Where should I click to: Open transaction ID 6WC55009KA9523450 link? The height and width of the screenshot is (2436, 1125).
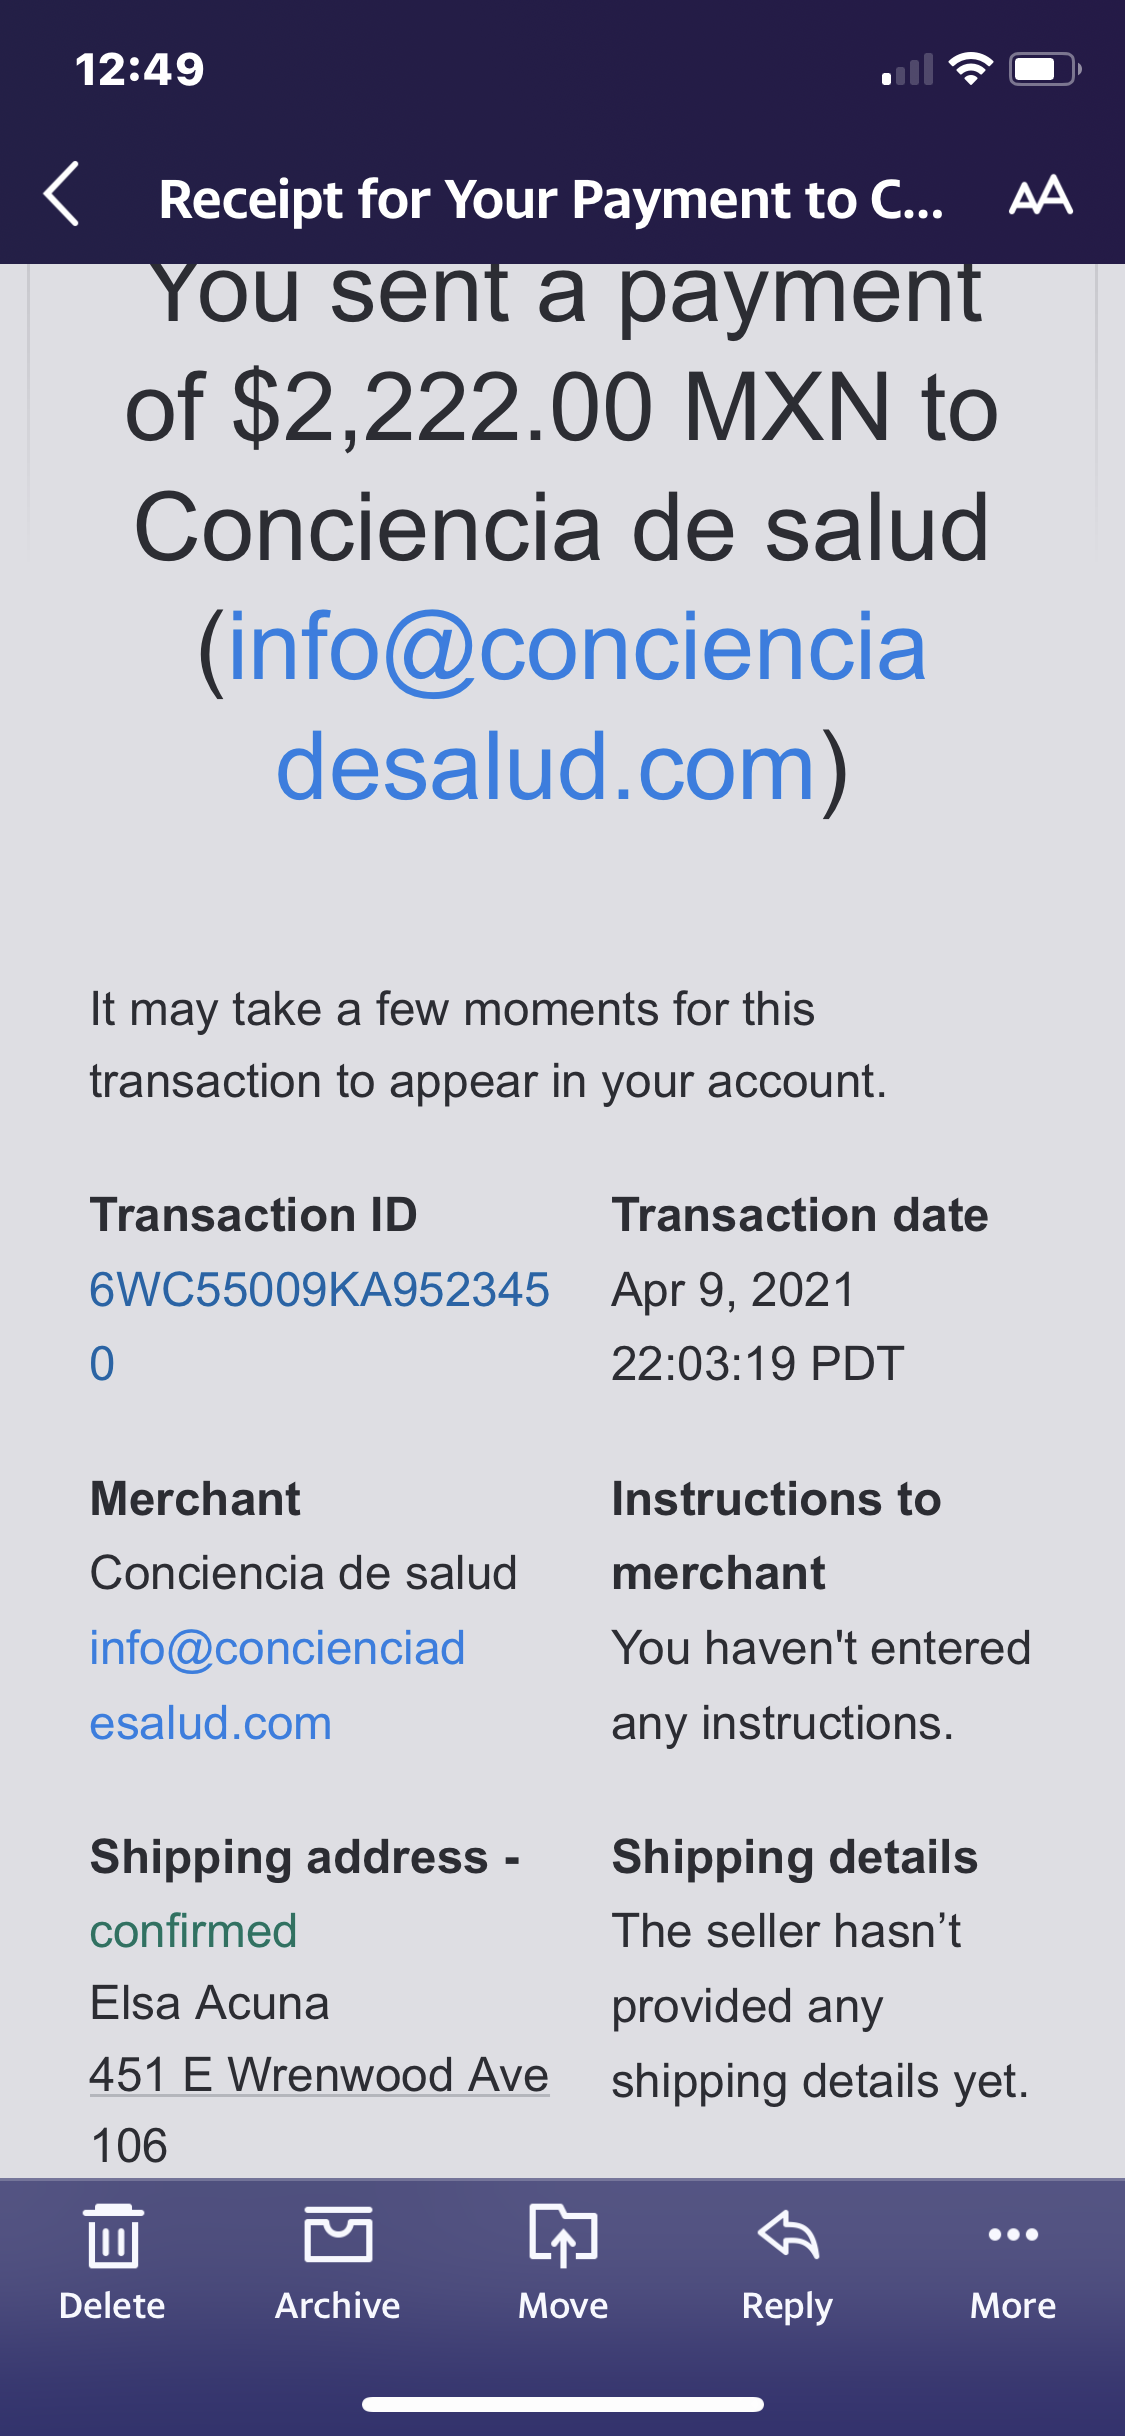point(318,1291)
